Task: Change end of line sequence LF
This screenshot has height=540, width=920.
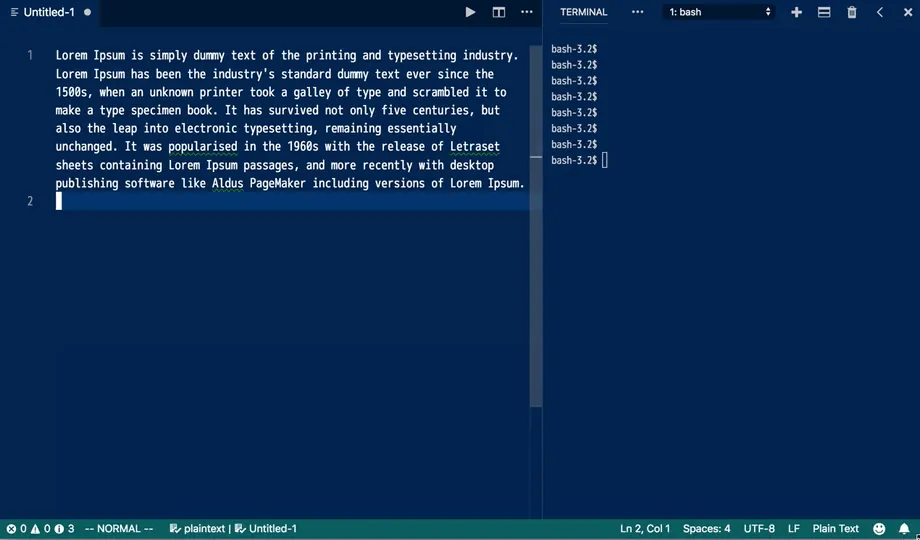Action: [793, 528]
